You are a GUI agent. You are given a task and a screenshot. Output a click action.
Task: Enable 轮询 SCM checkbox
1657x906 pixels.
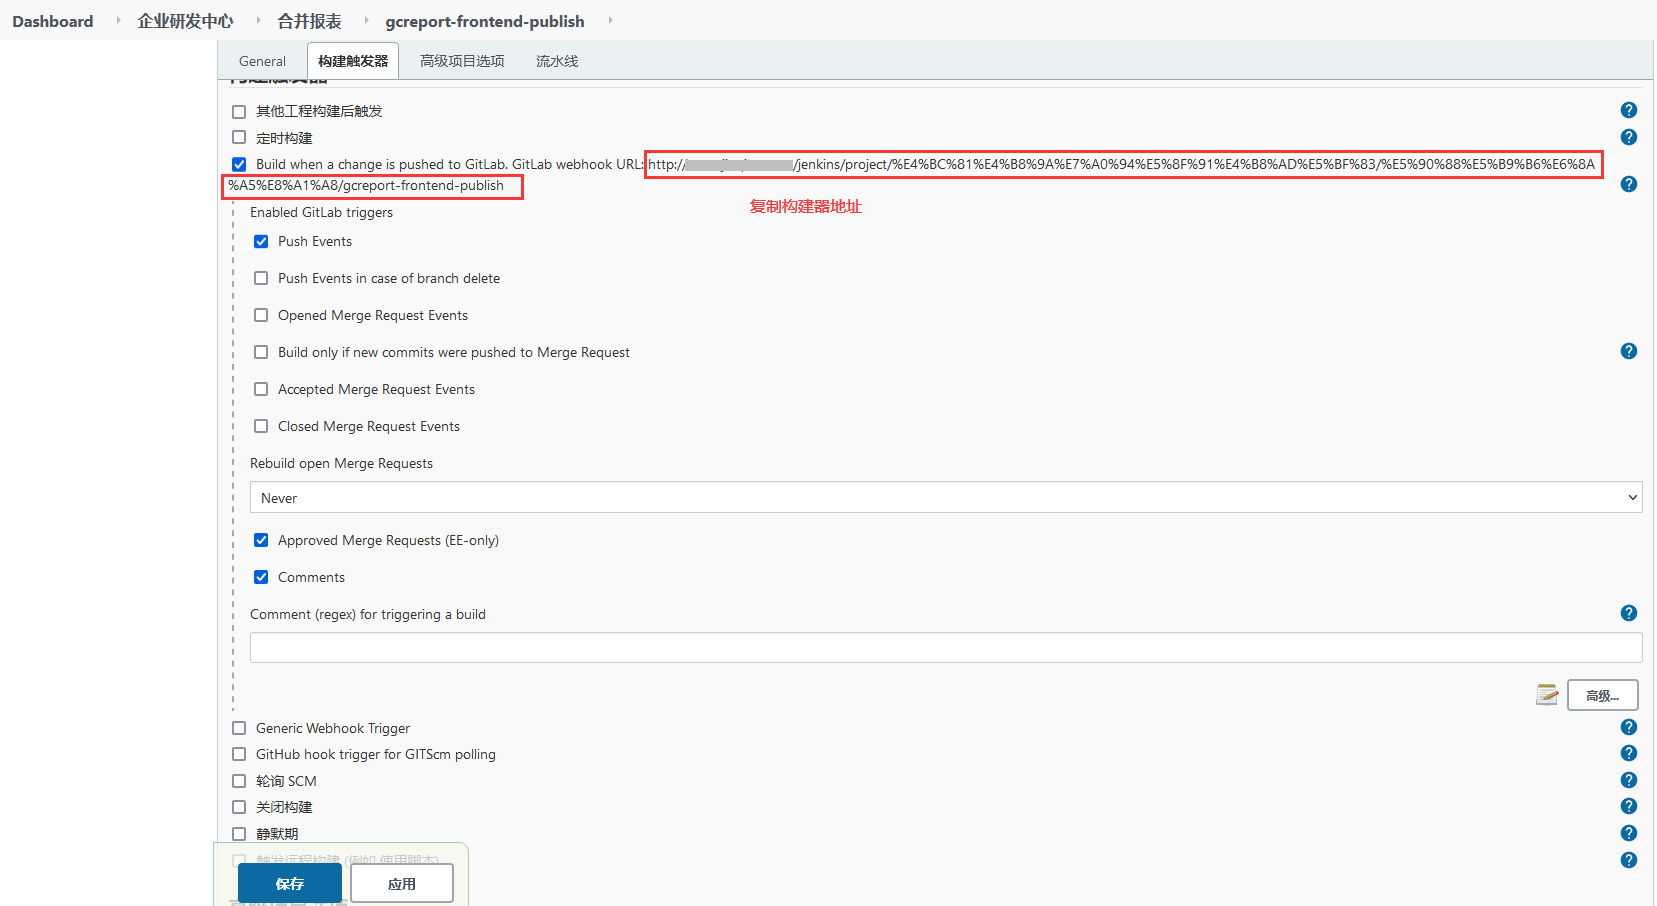(x=239, y=781)
